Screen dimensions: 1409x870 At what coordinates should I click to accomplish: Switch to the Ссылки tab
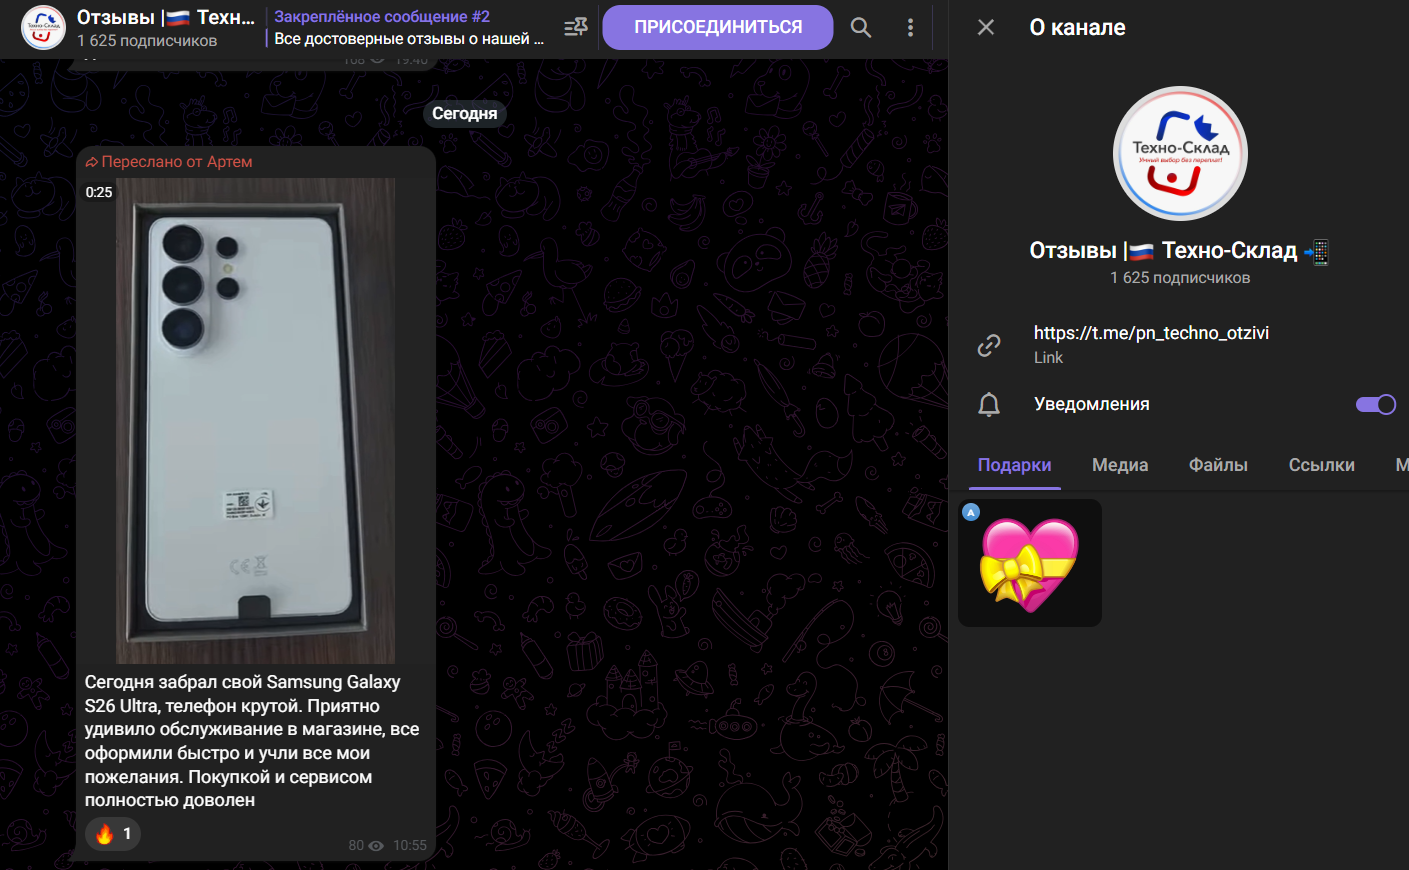coord(1321,465)
